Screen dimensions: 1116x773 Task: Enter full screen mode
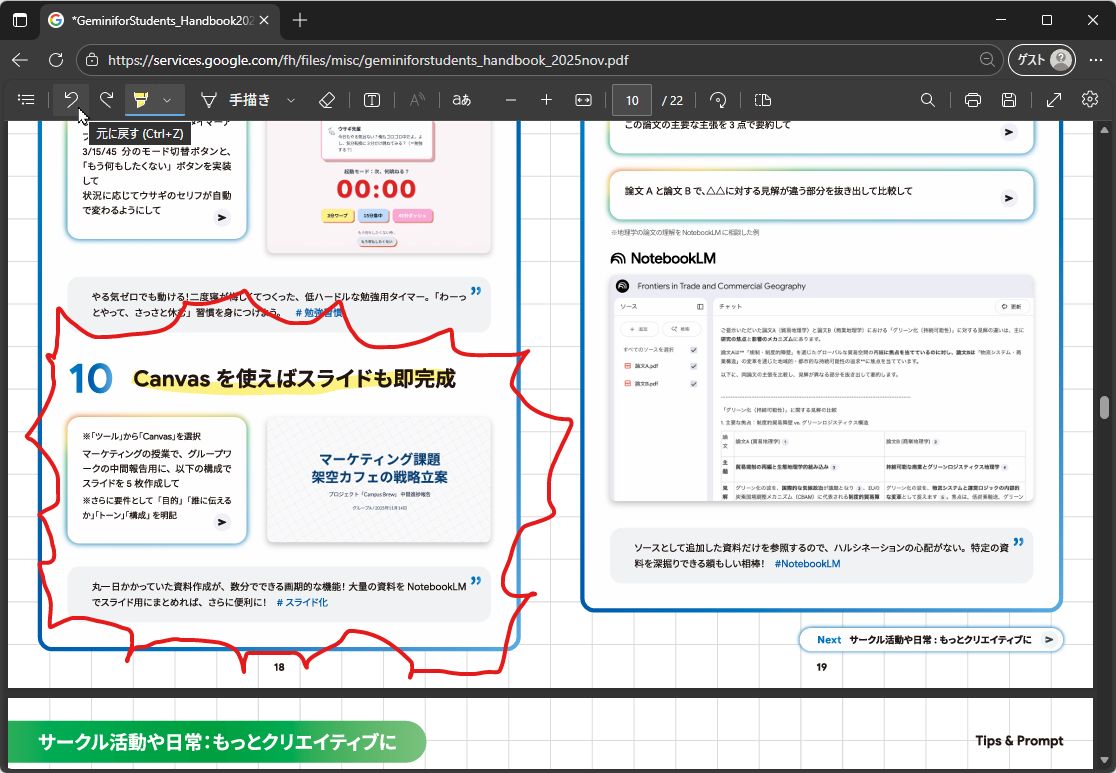[x=1052, y=99]
